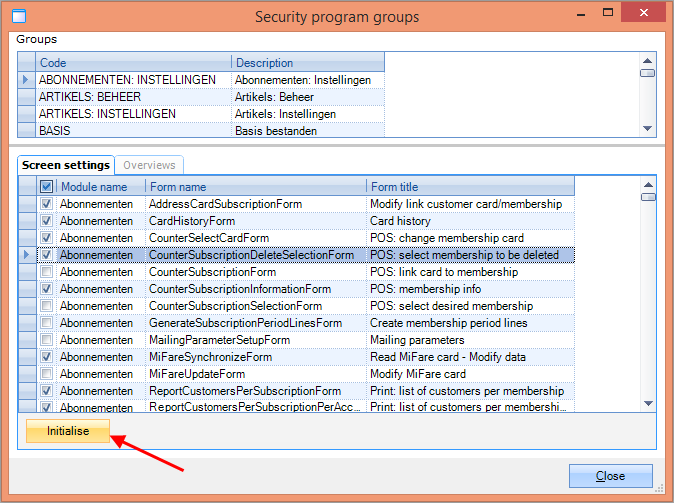Click the Screen settings grid scroll-up arrow
674x503 pixels.
(647, 184)
